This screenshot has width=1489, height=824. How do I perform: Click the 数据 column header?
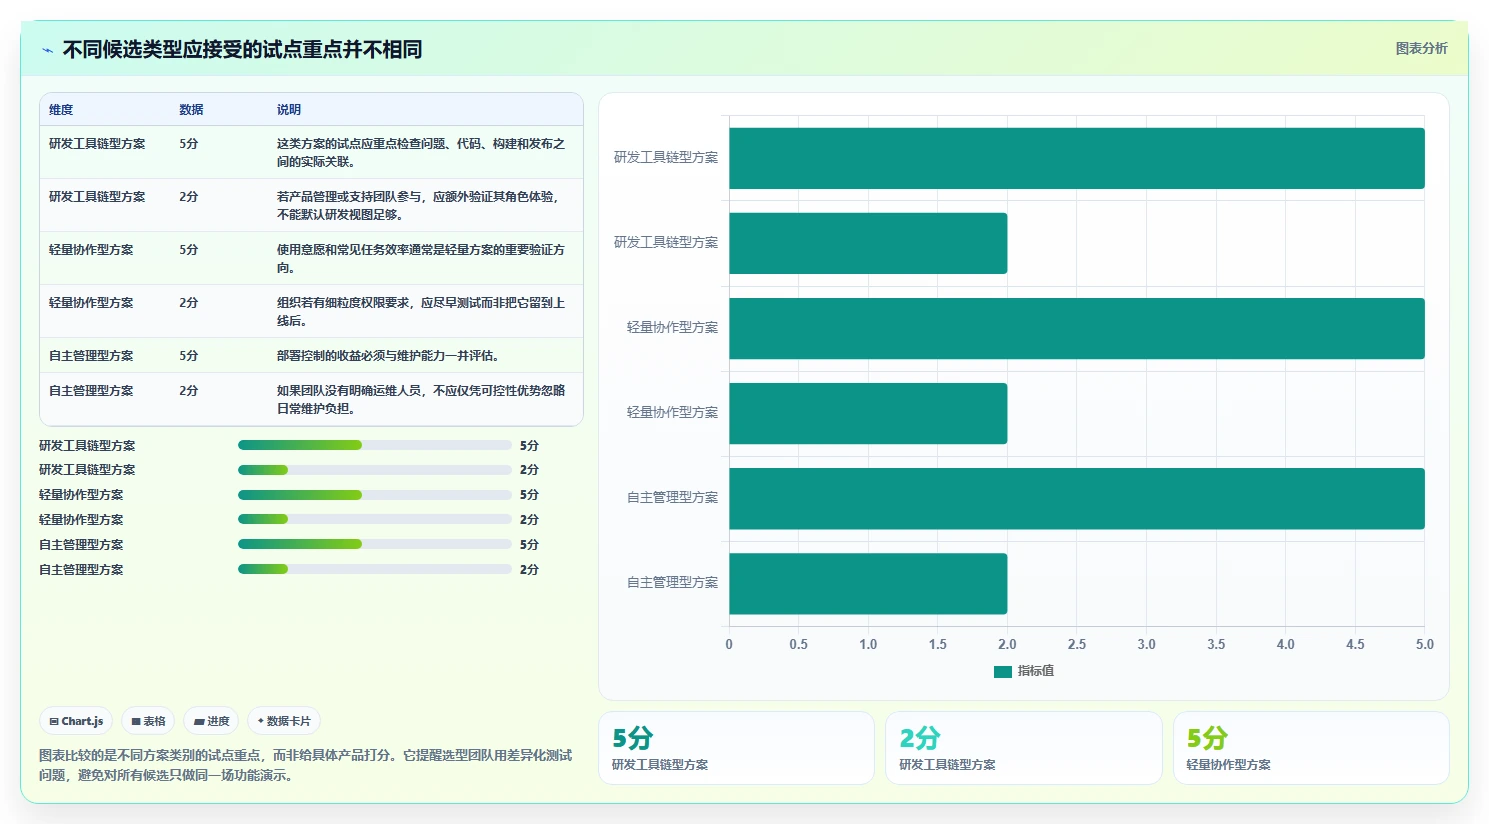(x=191, y=110)
